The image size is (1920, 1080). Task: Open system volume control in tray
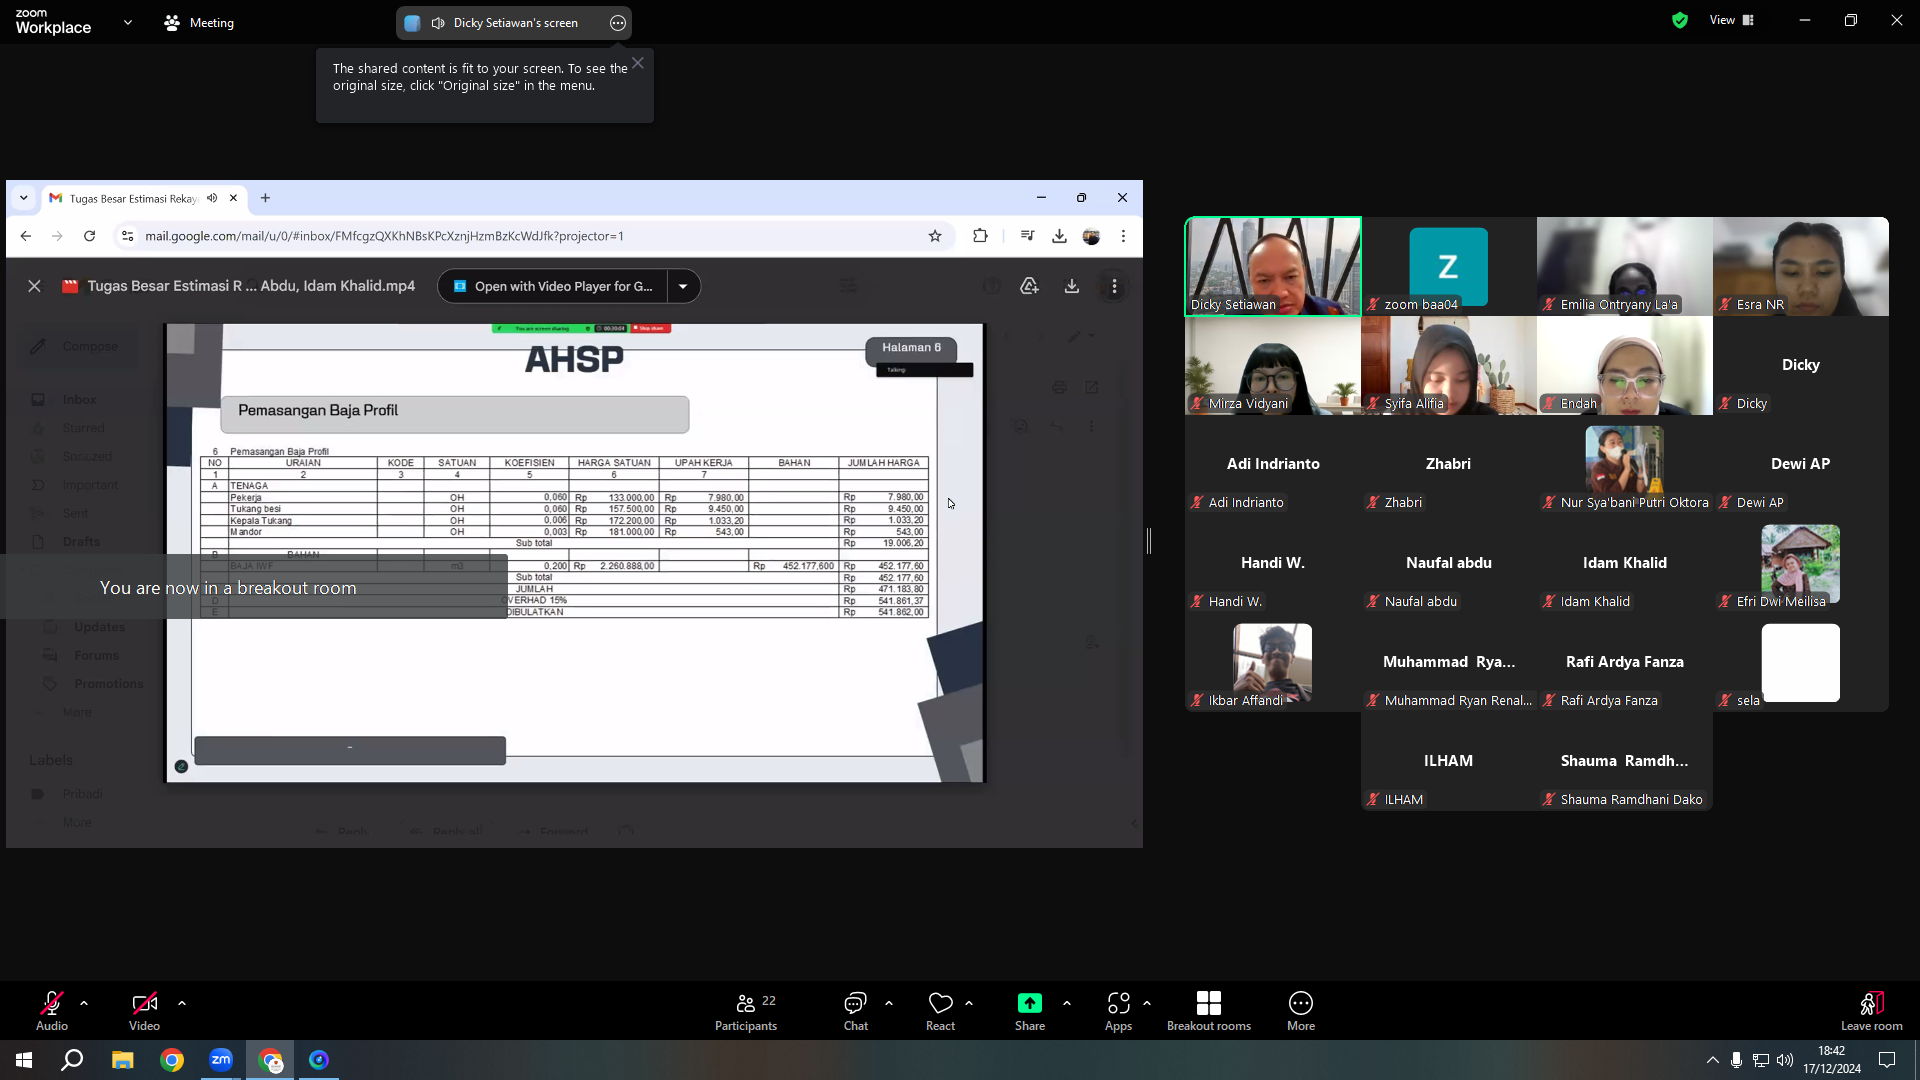[x=1785, y=1060]
